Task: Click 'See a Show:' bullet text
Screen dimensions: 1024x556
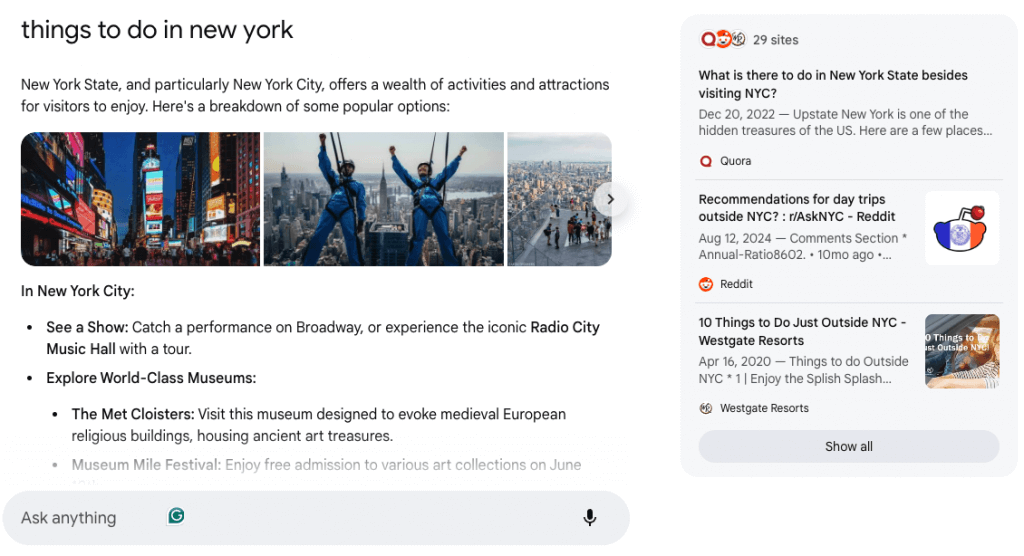Action: tap(87, 327)
